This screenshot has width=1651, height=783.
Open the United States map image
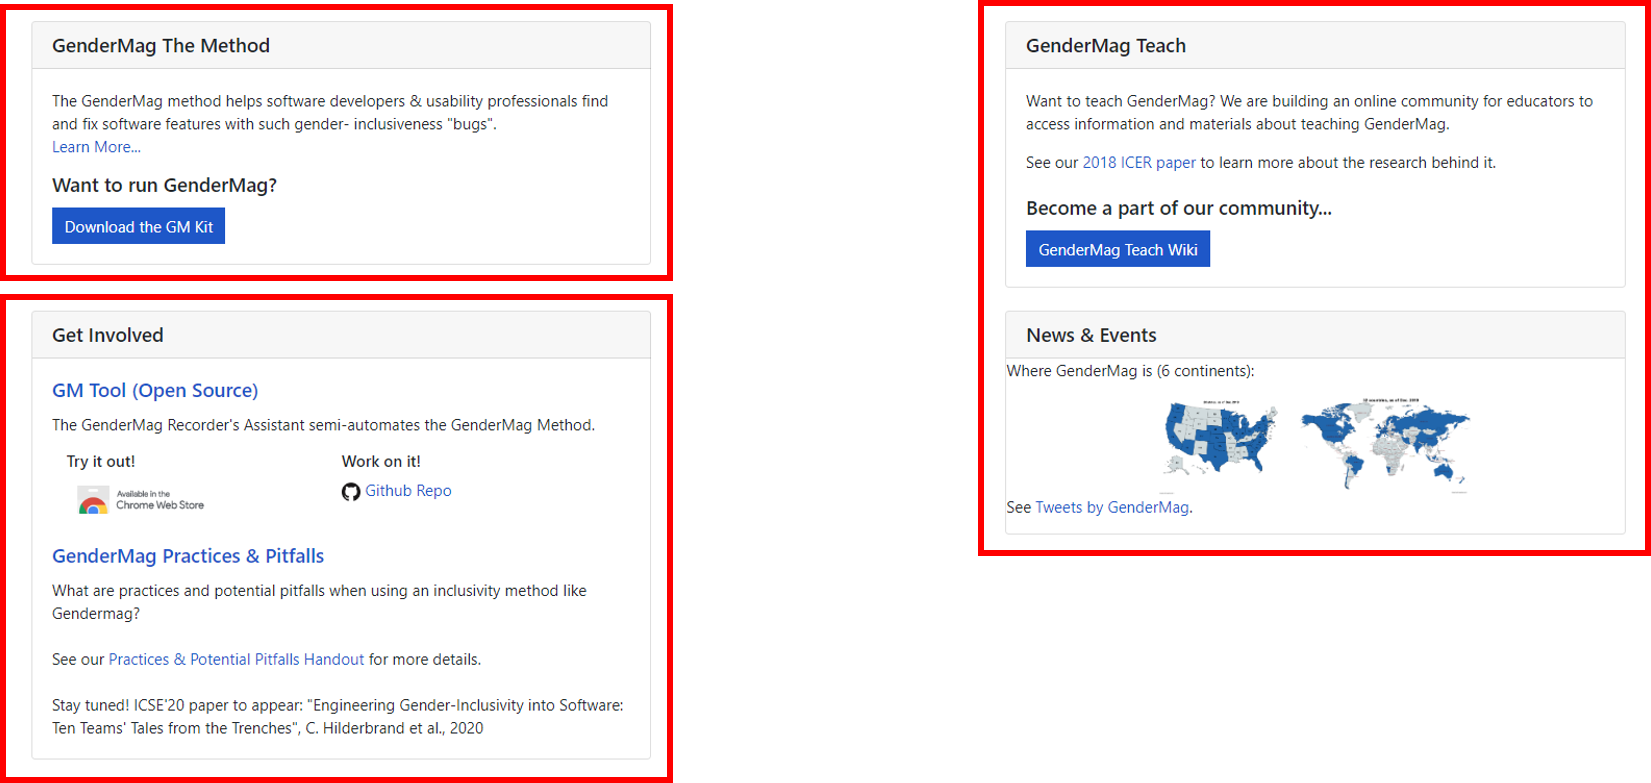(x=1221, y=438)
